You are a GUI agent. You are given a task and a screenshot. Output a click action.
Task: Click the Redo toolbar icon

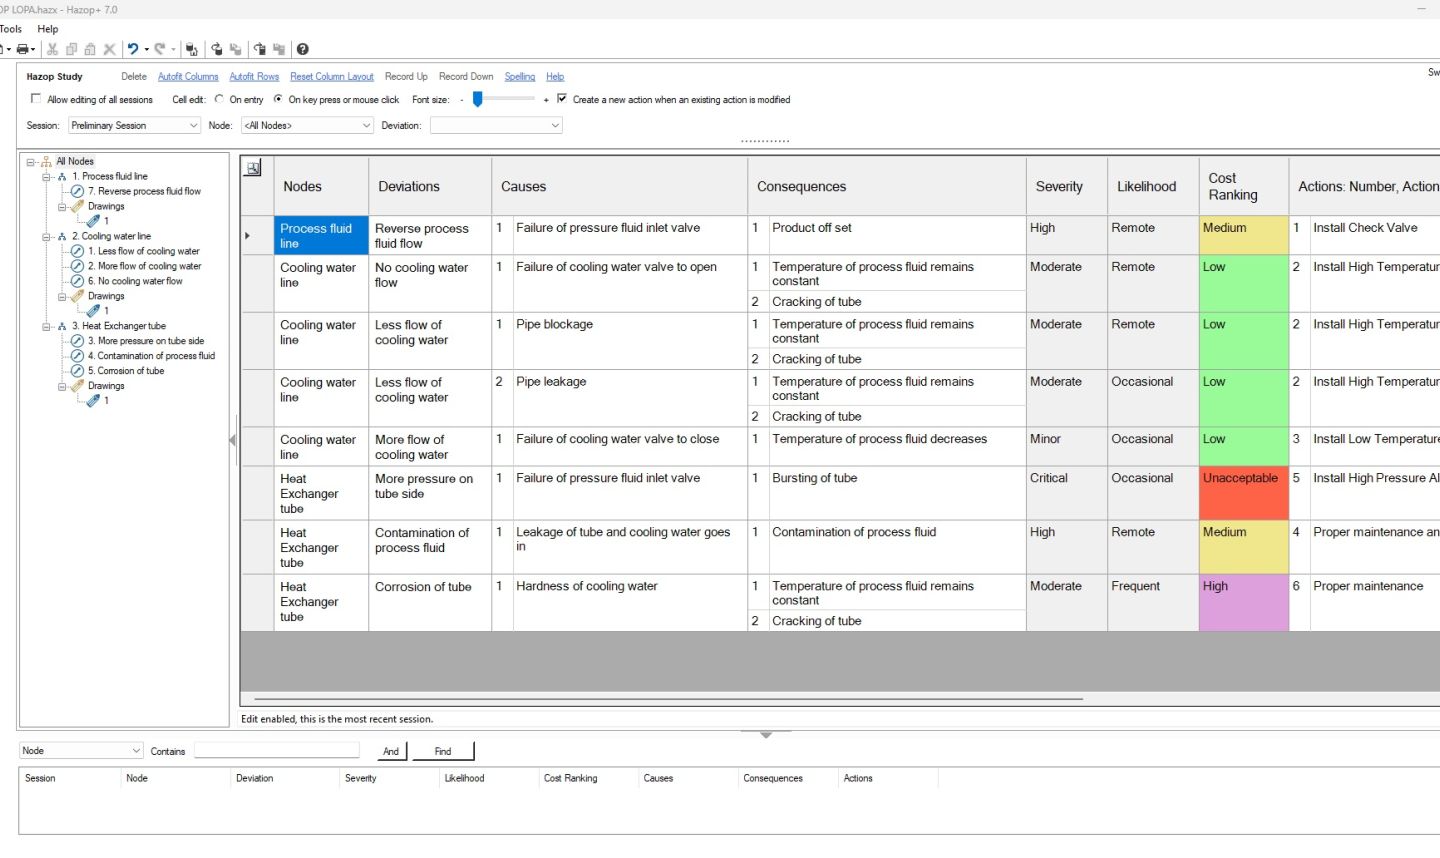pyautogui.click(x=159, y=49)
